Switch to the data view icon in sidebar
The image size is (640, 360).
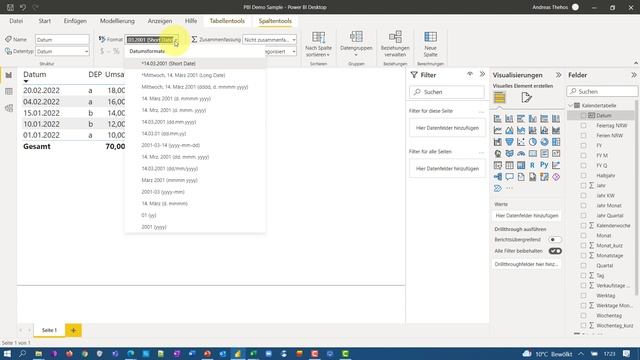point(9,91)
